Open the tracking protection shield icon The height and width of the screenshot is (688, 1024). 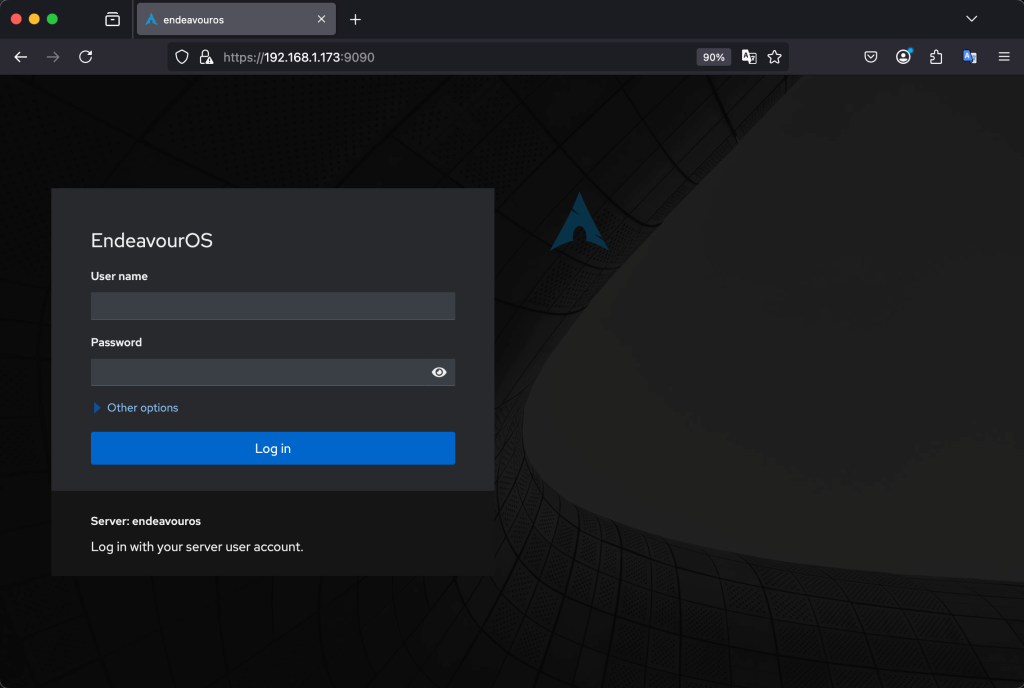tap(182, 57)
